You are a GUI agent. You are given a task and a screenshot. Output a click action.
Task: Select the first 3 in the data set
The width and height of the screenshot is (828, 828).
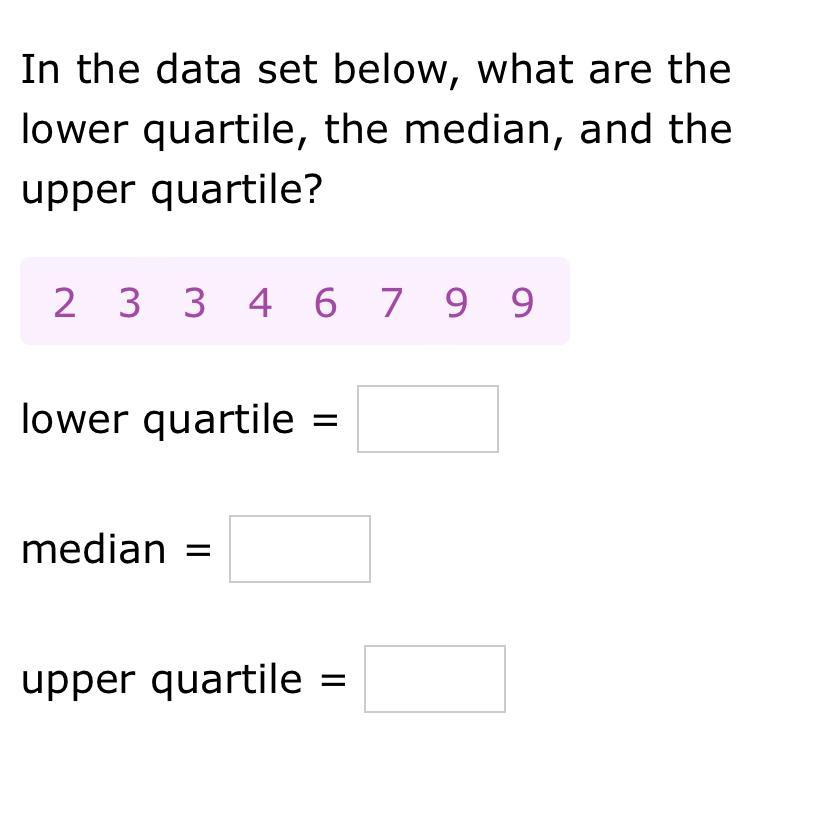pyautogui.click(x=129, y=303)
